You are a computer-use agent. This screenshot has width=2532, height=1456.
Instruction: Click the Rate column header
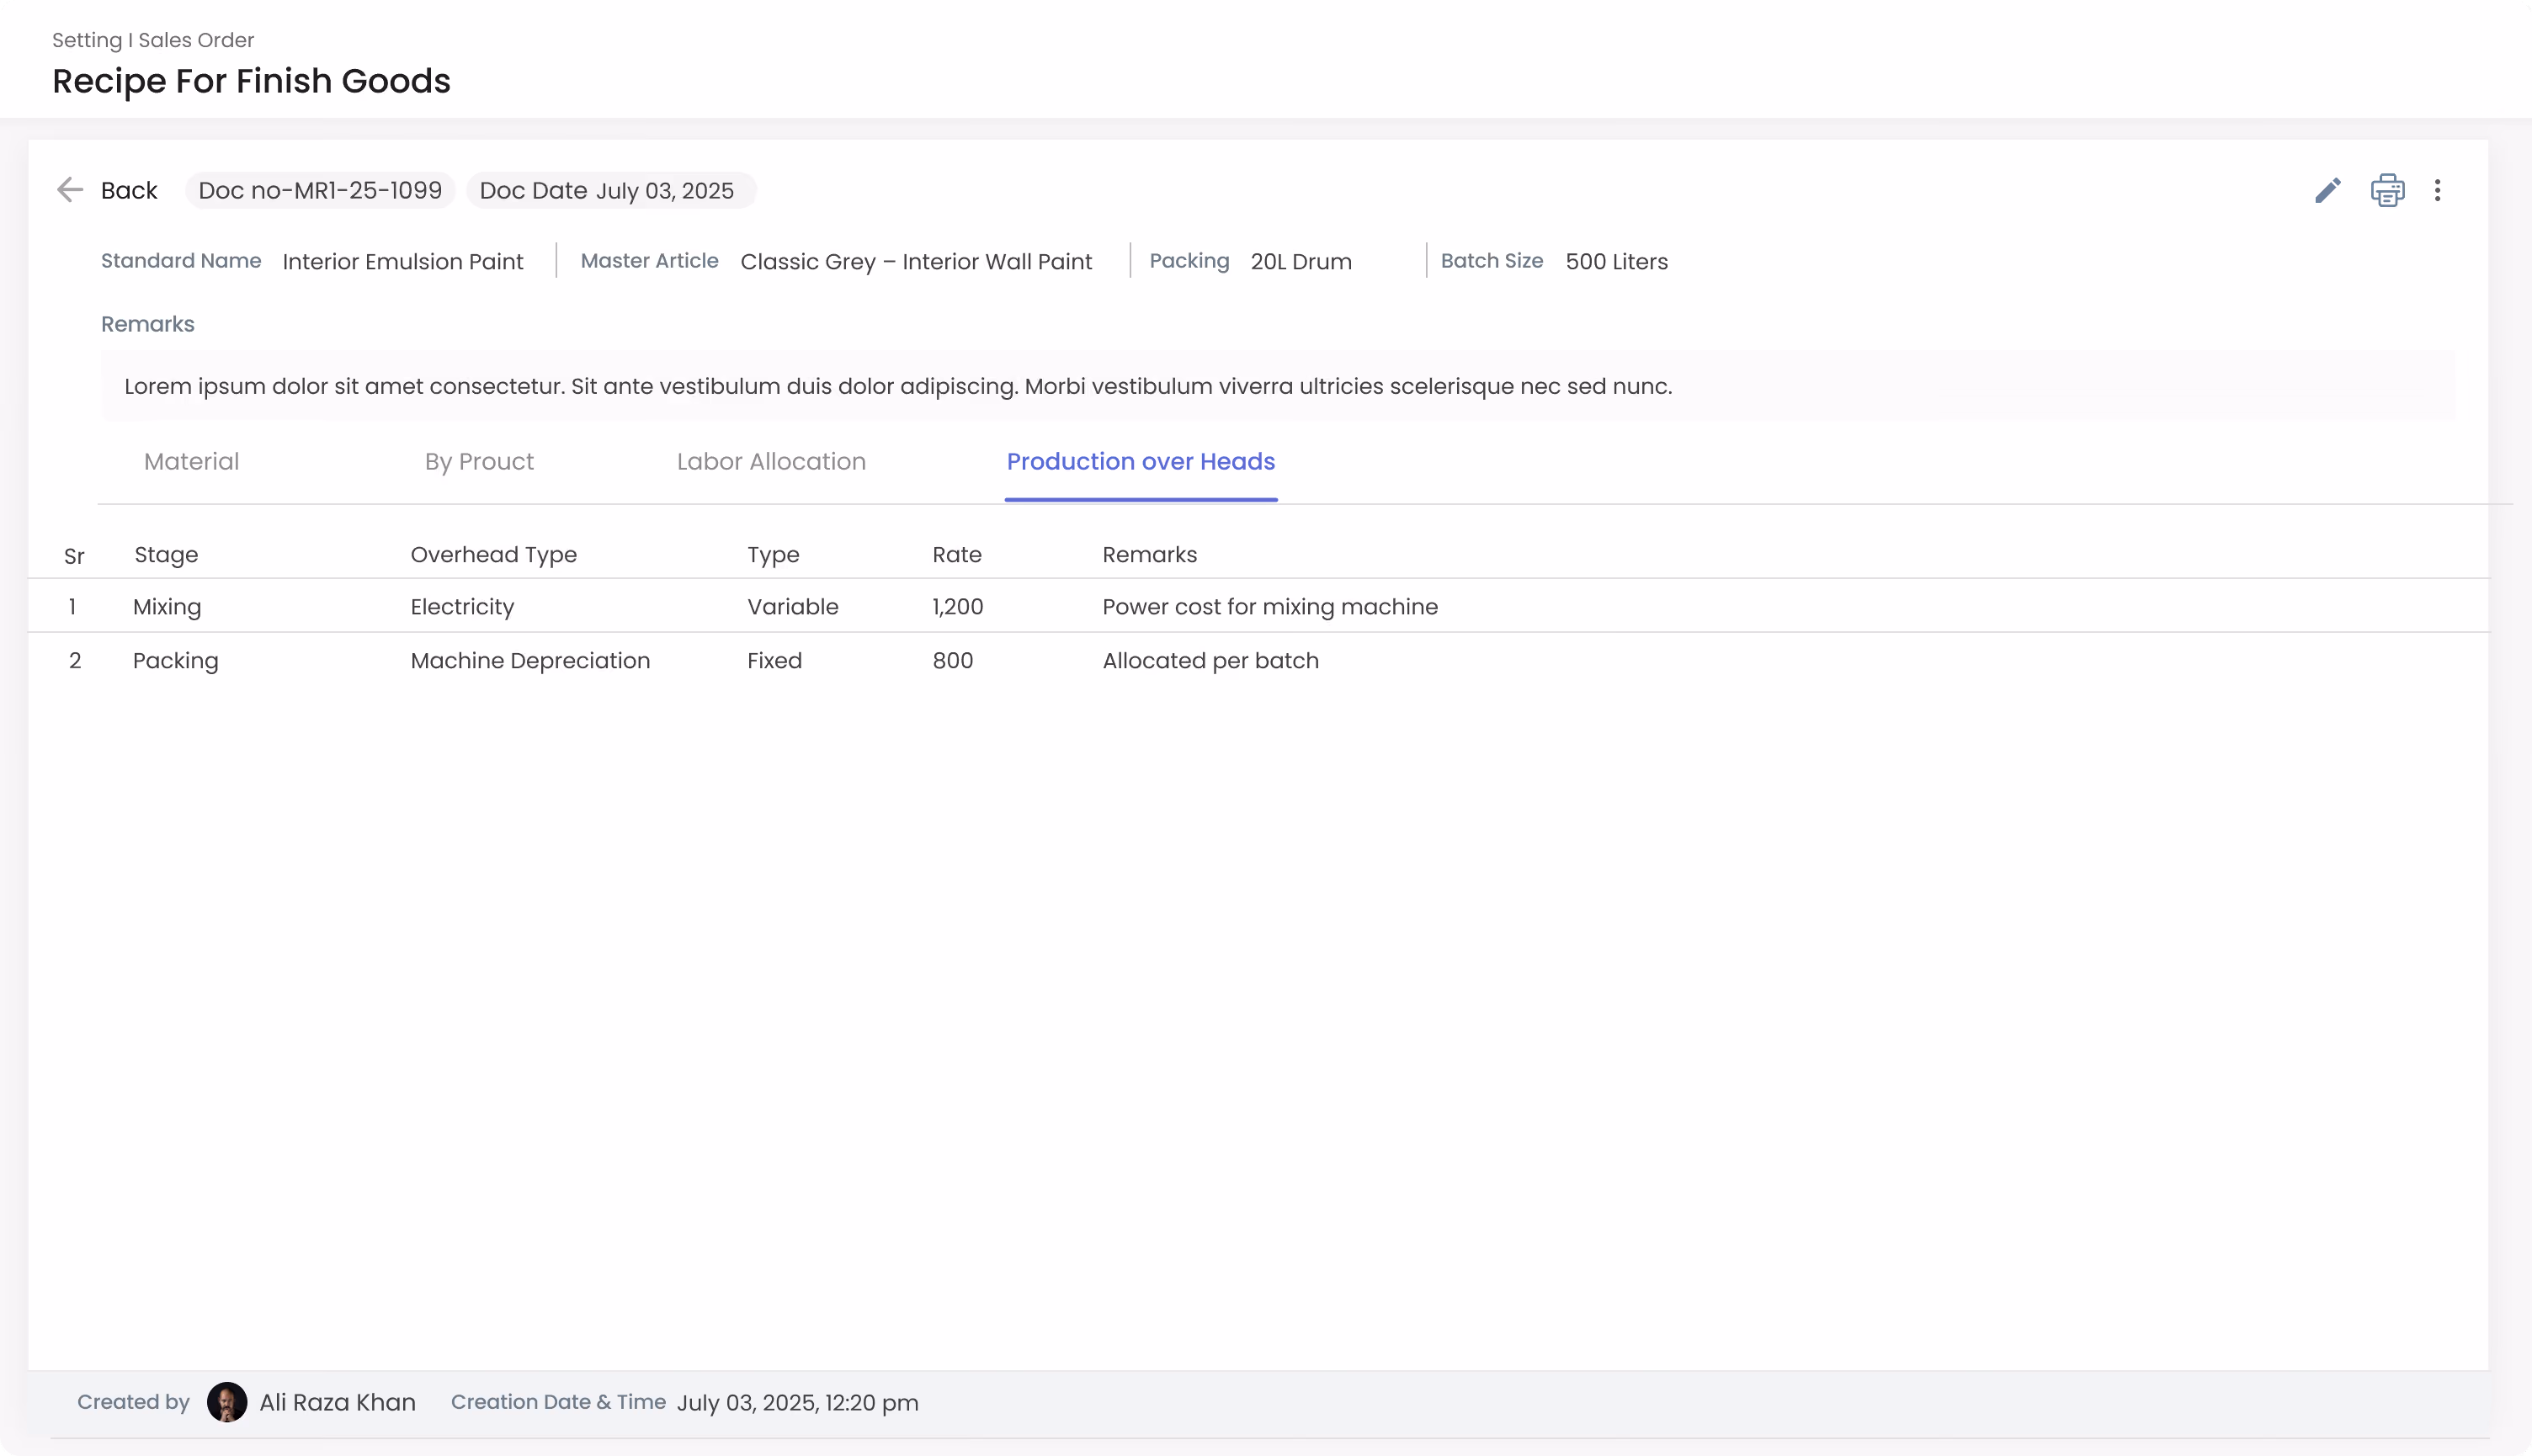(x=957, y=554)
